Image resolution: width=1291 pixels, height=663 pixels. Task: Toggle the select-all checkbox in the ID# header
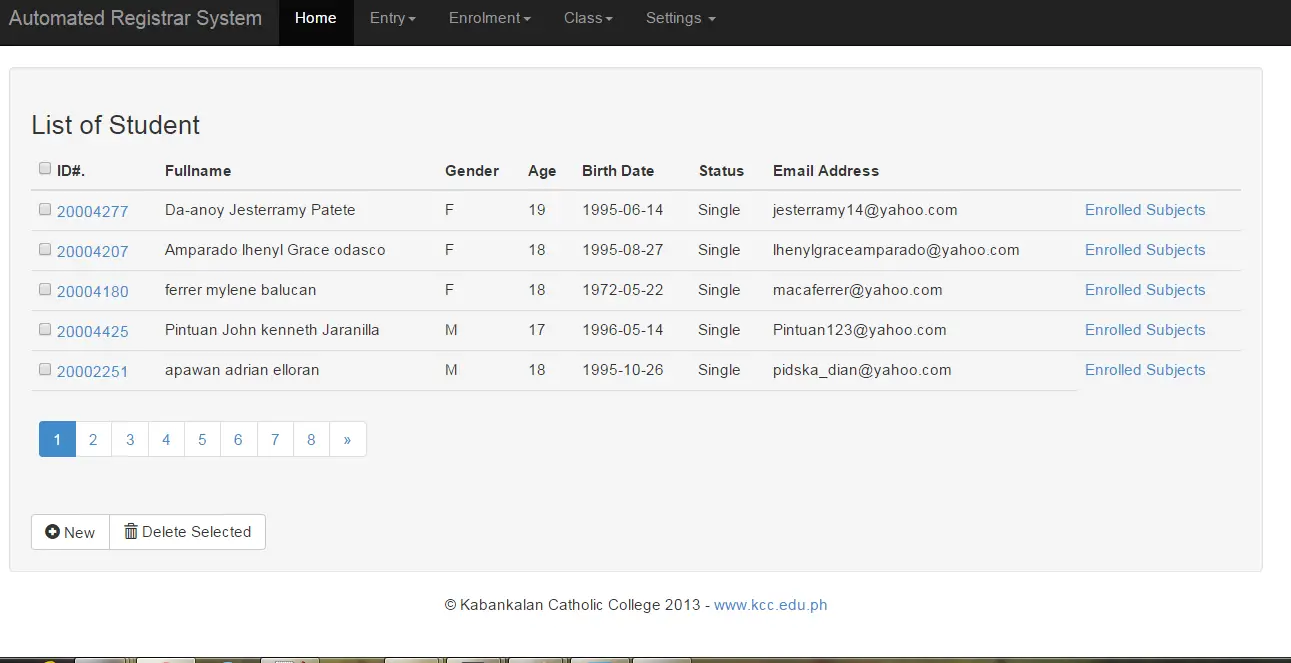coord(44,168)
